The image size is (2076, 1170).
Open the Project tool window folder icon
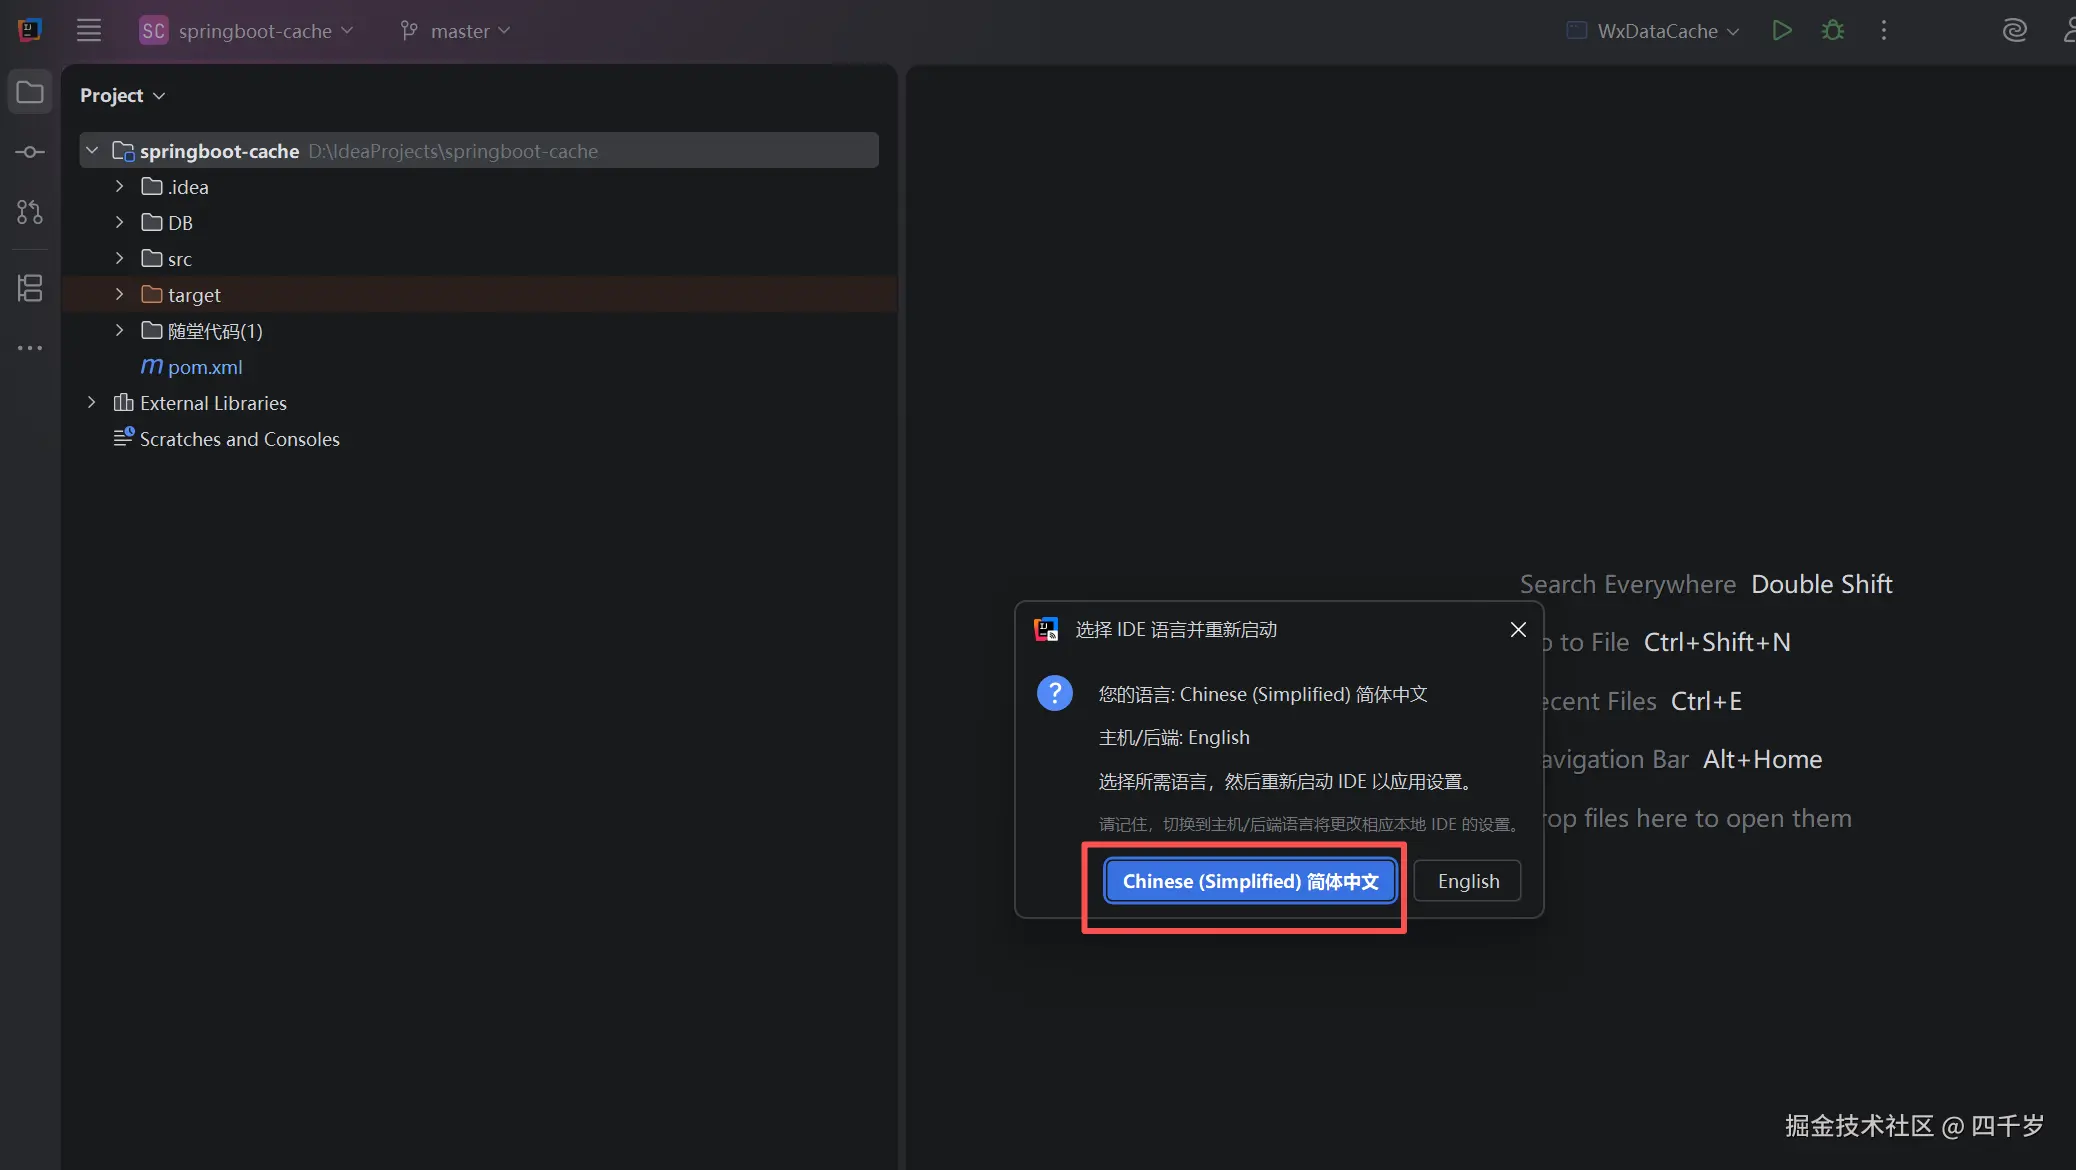click(30, 93)
